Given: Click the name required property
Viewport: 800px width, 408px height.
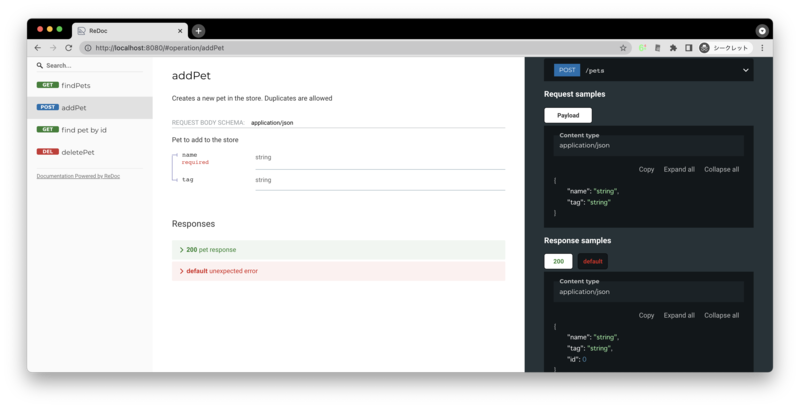Looking at the screenshot, I should click(x=195, y=159).
